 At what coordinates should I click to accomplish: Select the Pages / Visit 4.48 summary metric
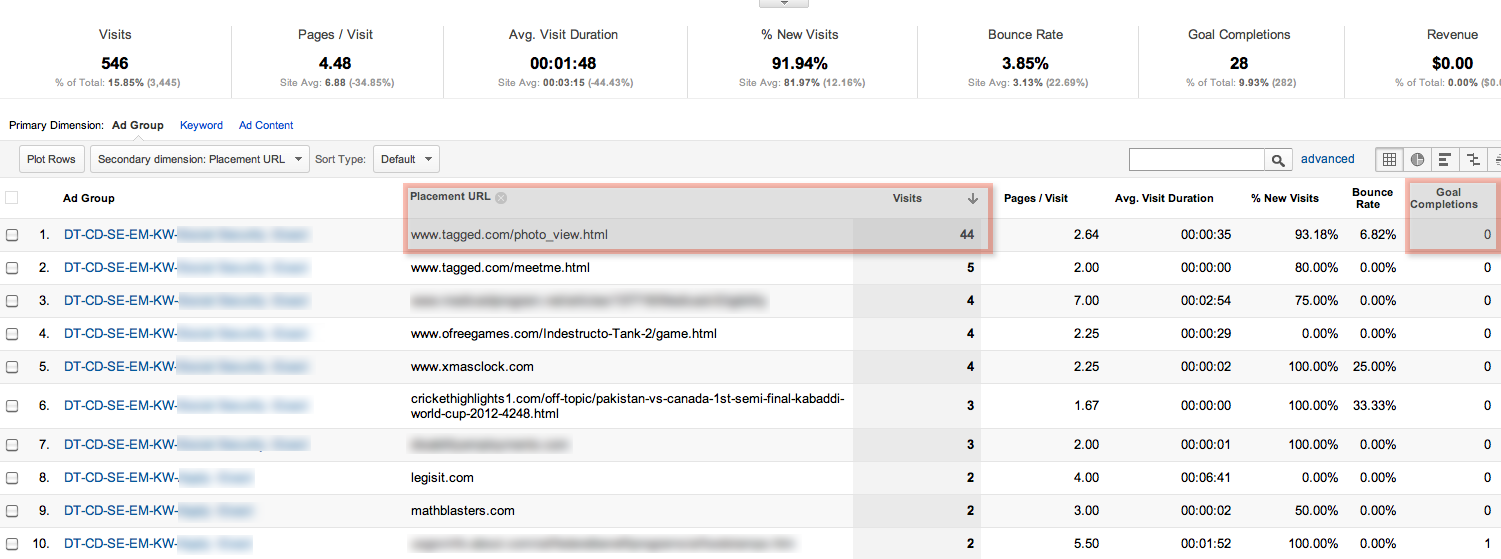click(335, 58)
